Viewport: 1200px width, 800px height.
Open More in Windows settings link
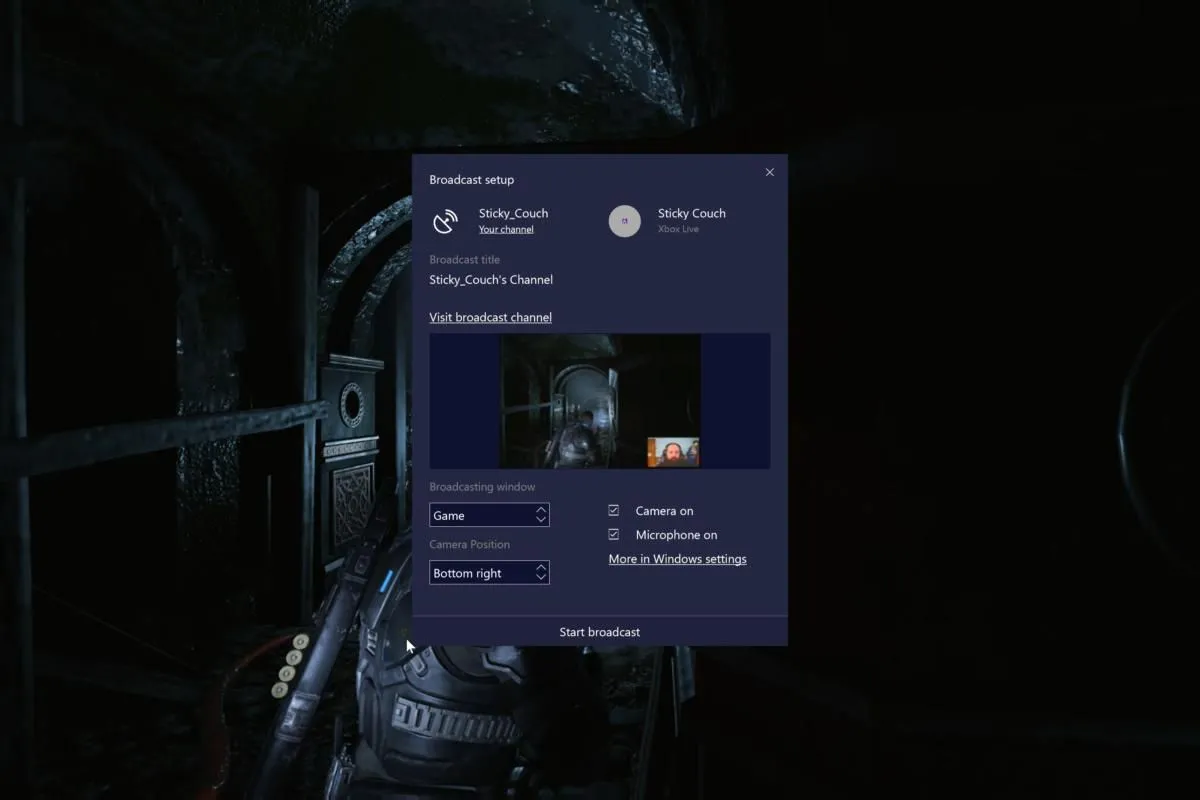678,559
